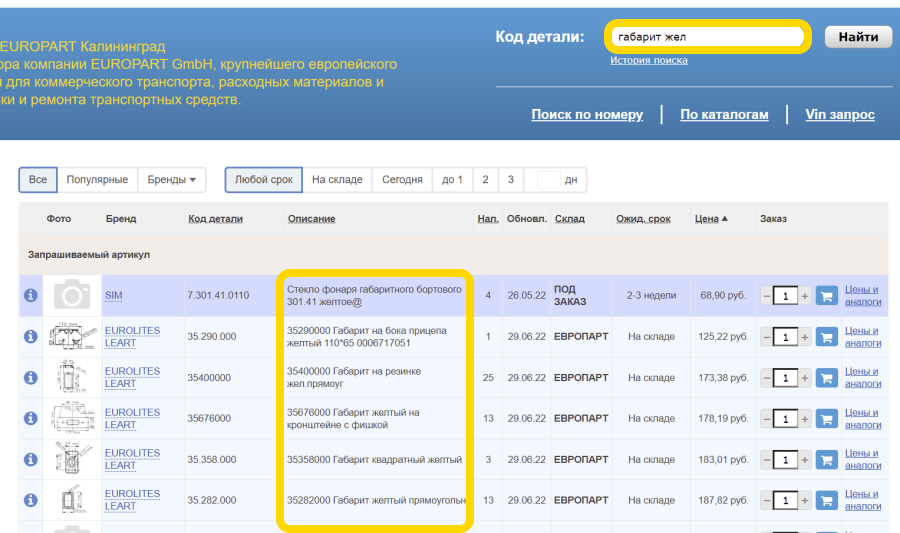Increase quantity for part 35.282.000
Image resolution: width=900 pixels, height=533 pixels.
tap(805, 501)
